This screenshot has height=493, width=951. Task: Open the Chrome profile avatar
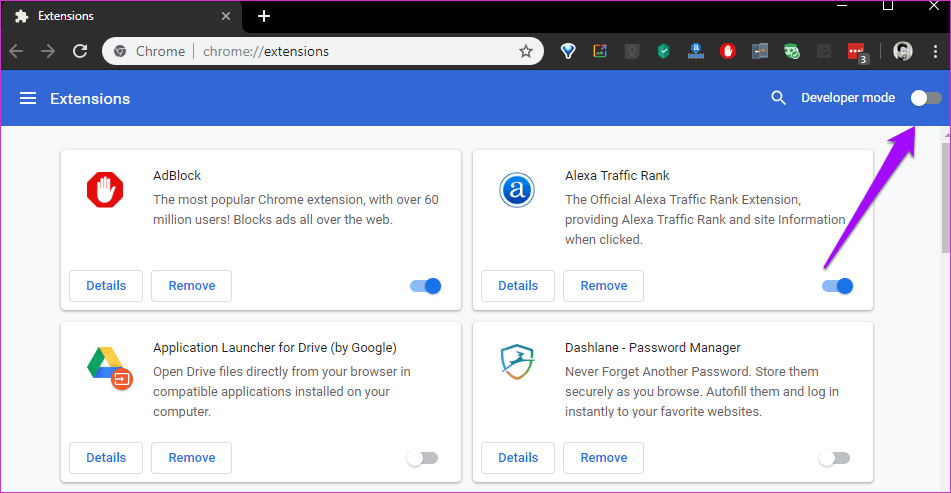[x=902, y=52]
